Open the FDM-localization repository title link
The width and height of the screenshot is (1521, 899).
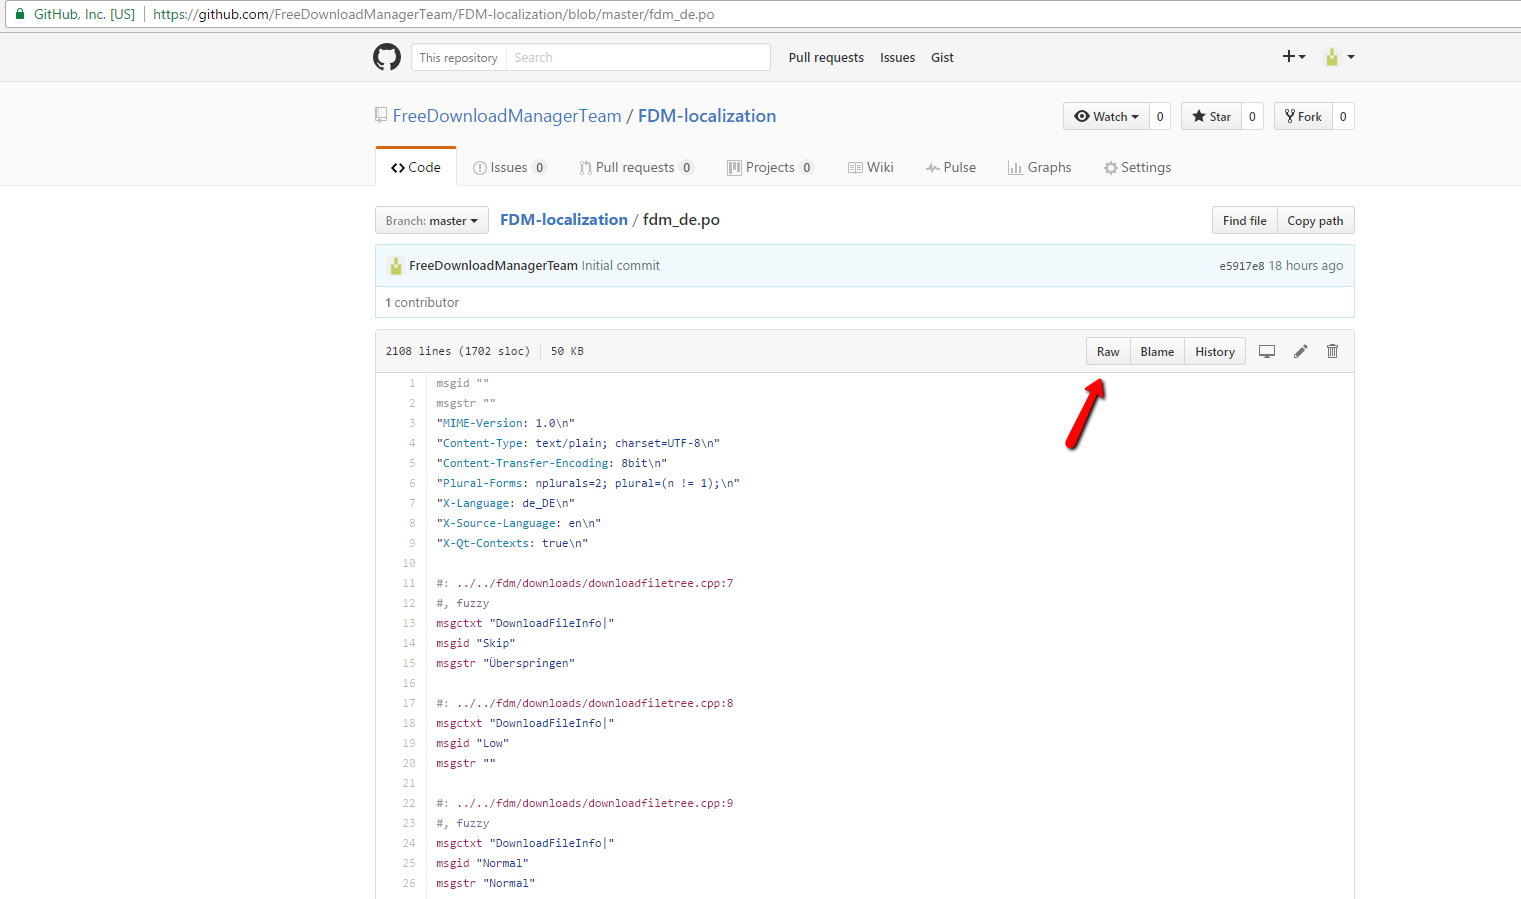click(x=707, y=116)
